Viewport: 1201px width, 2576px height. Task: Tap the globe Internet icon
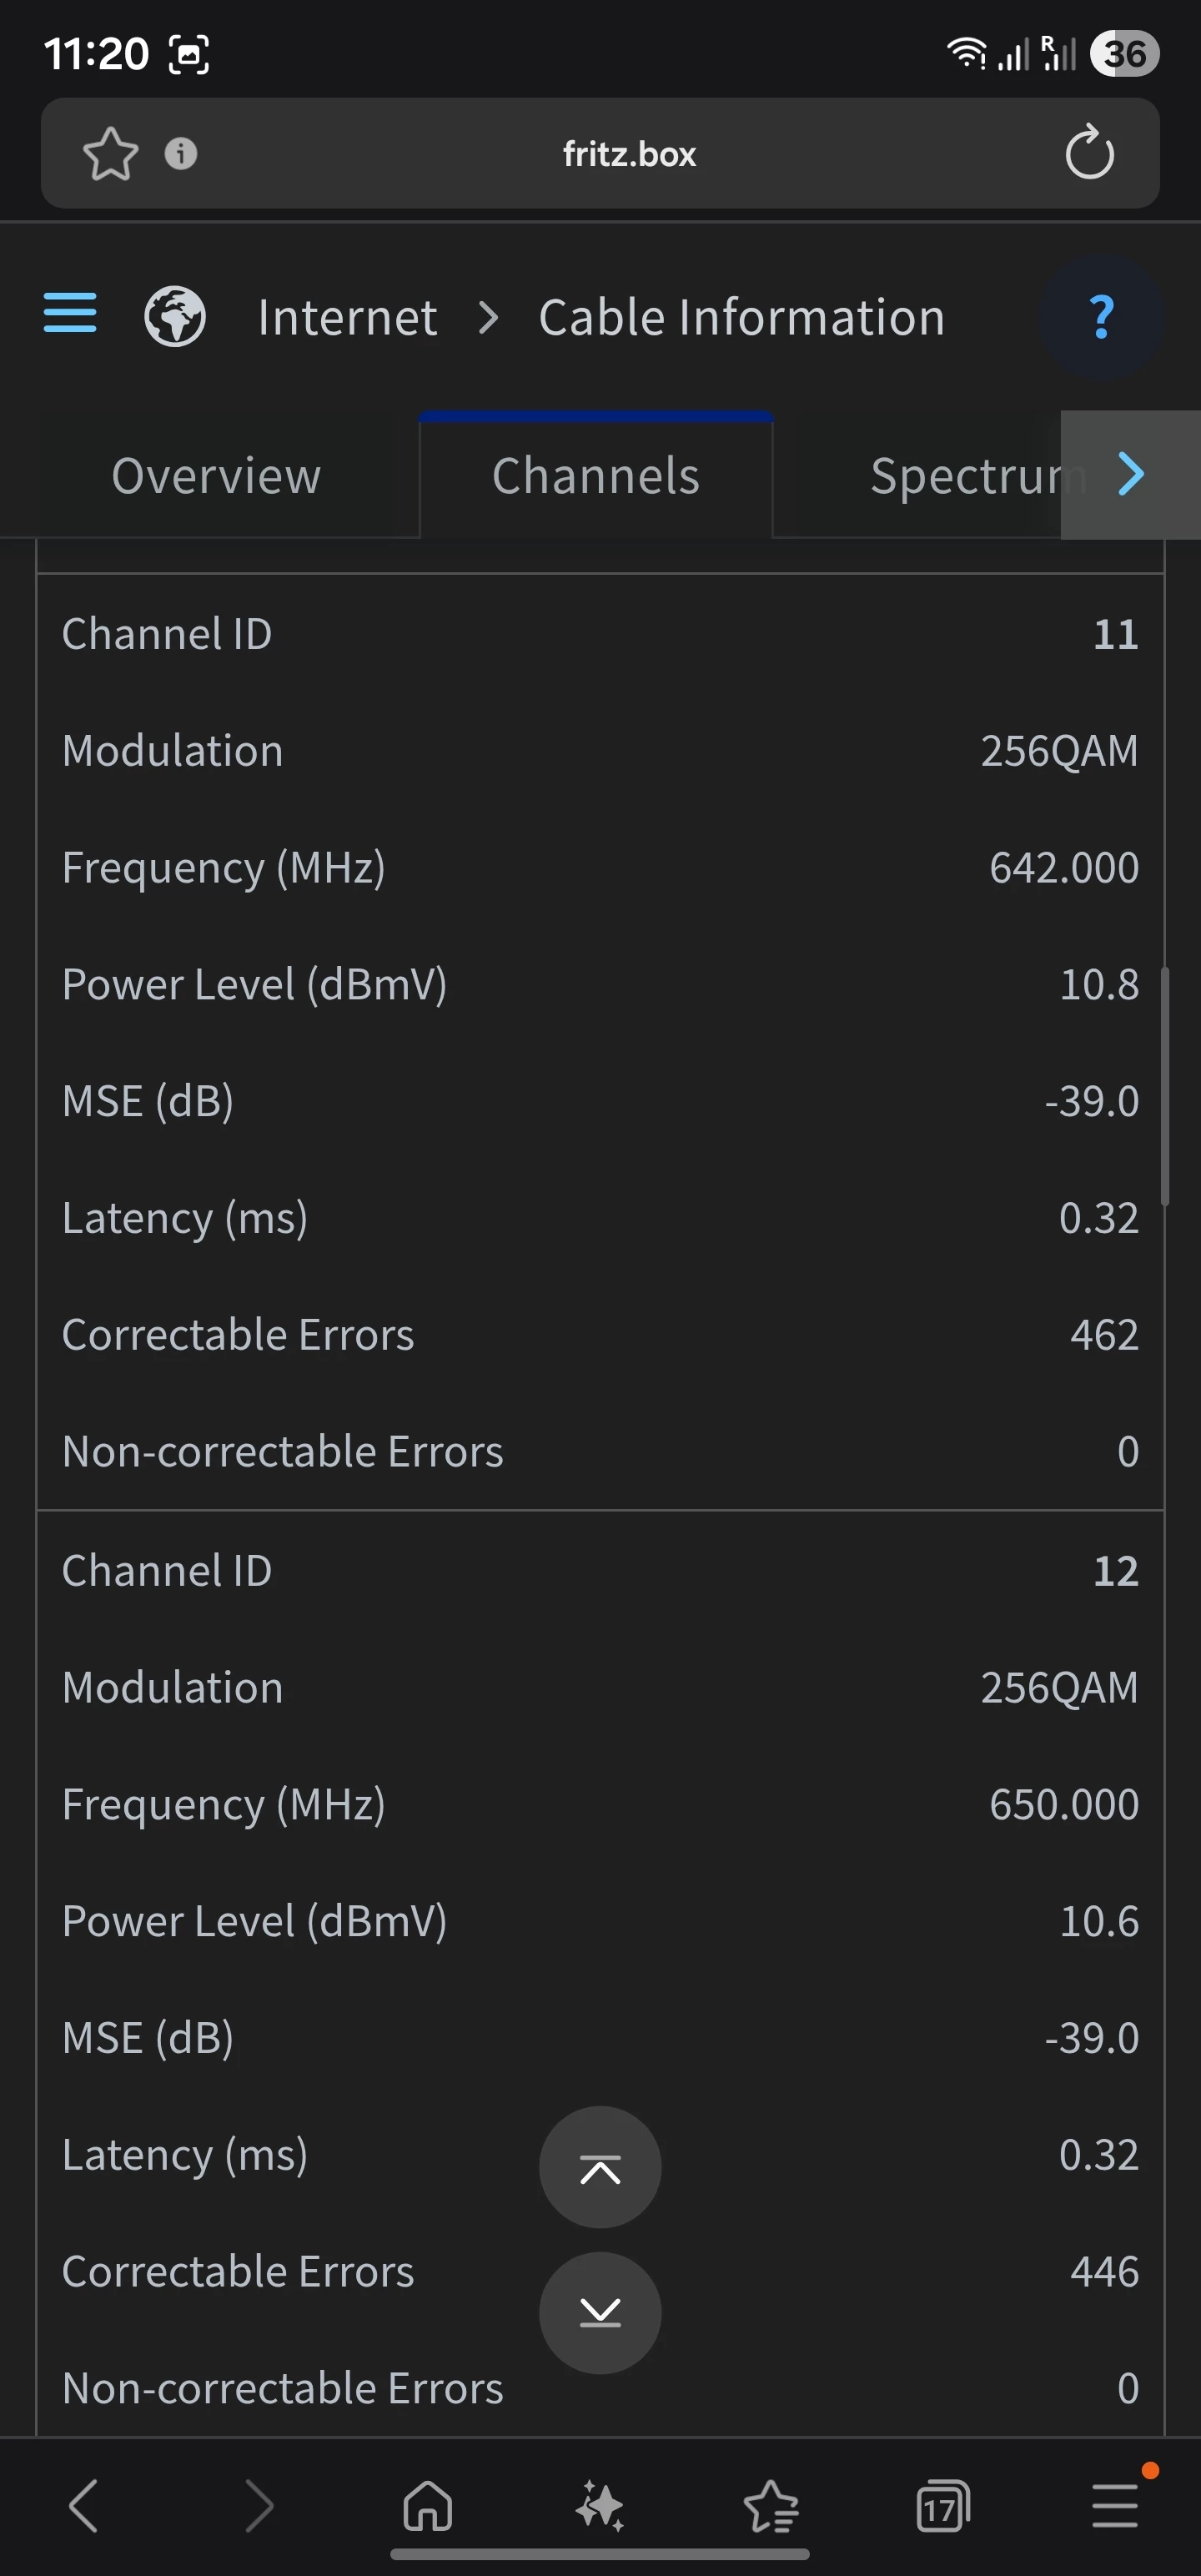point(175,317)
